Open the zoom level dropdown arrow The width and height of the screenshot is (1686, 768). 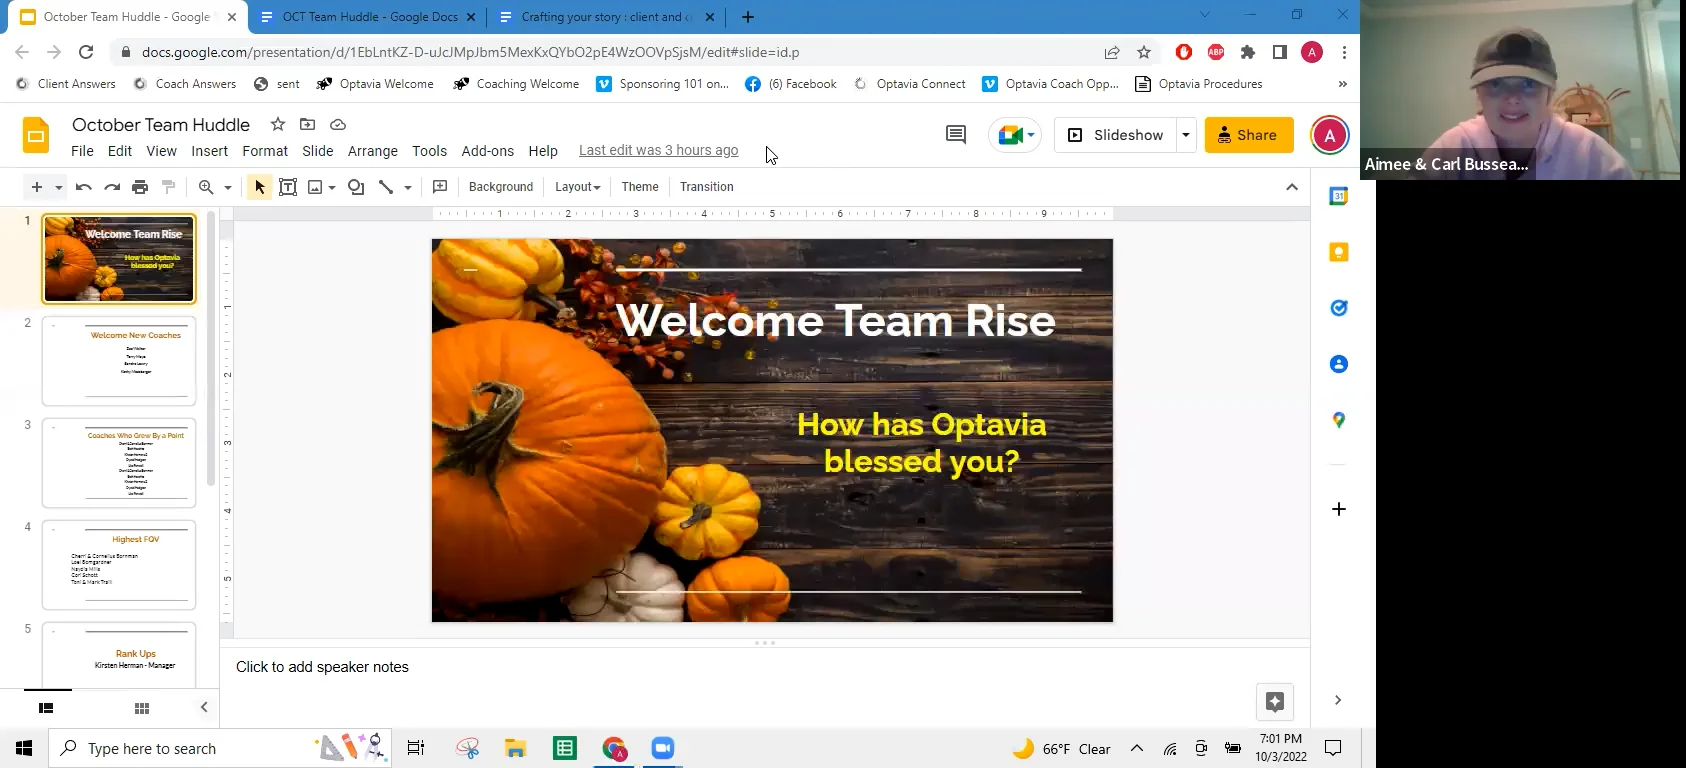click(228, 187)
